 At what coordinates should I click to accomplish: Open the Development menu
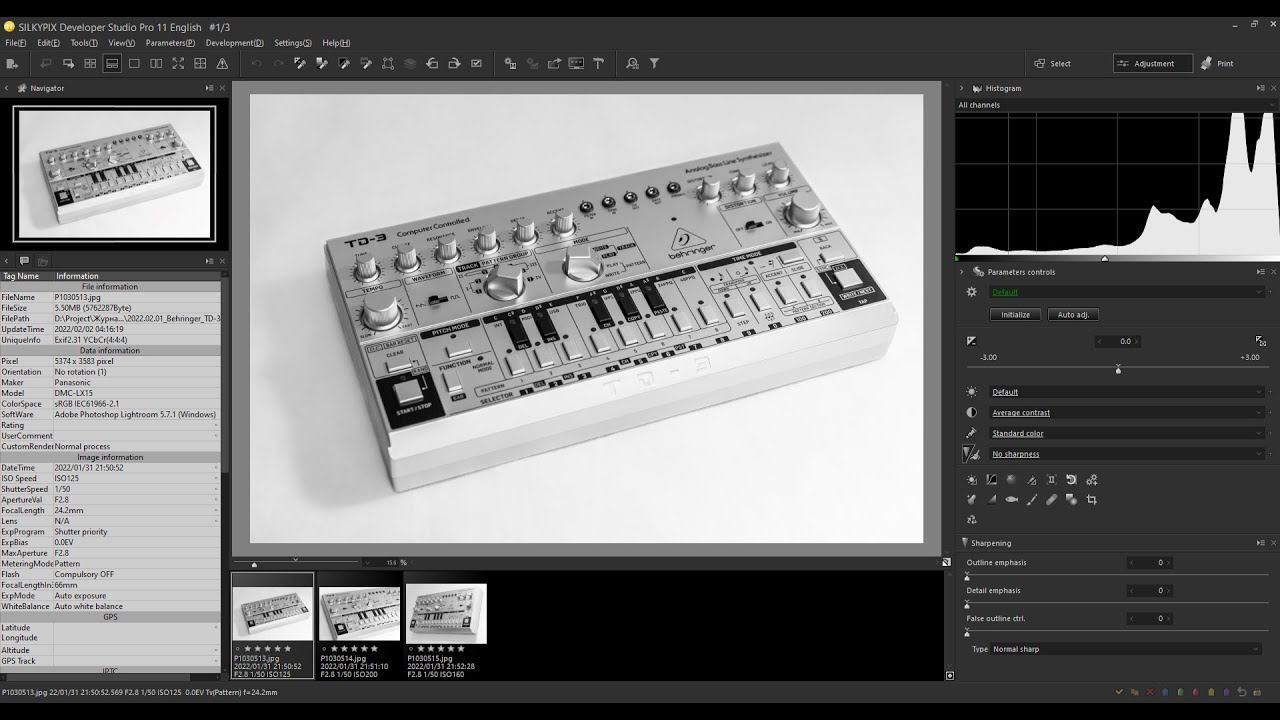234,43
